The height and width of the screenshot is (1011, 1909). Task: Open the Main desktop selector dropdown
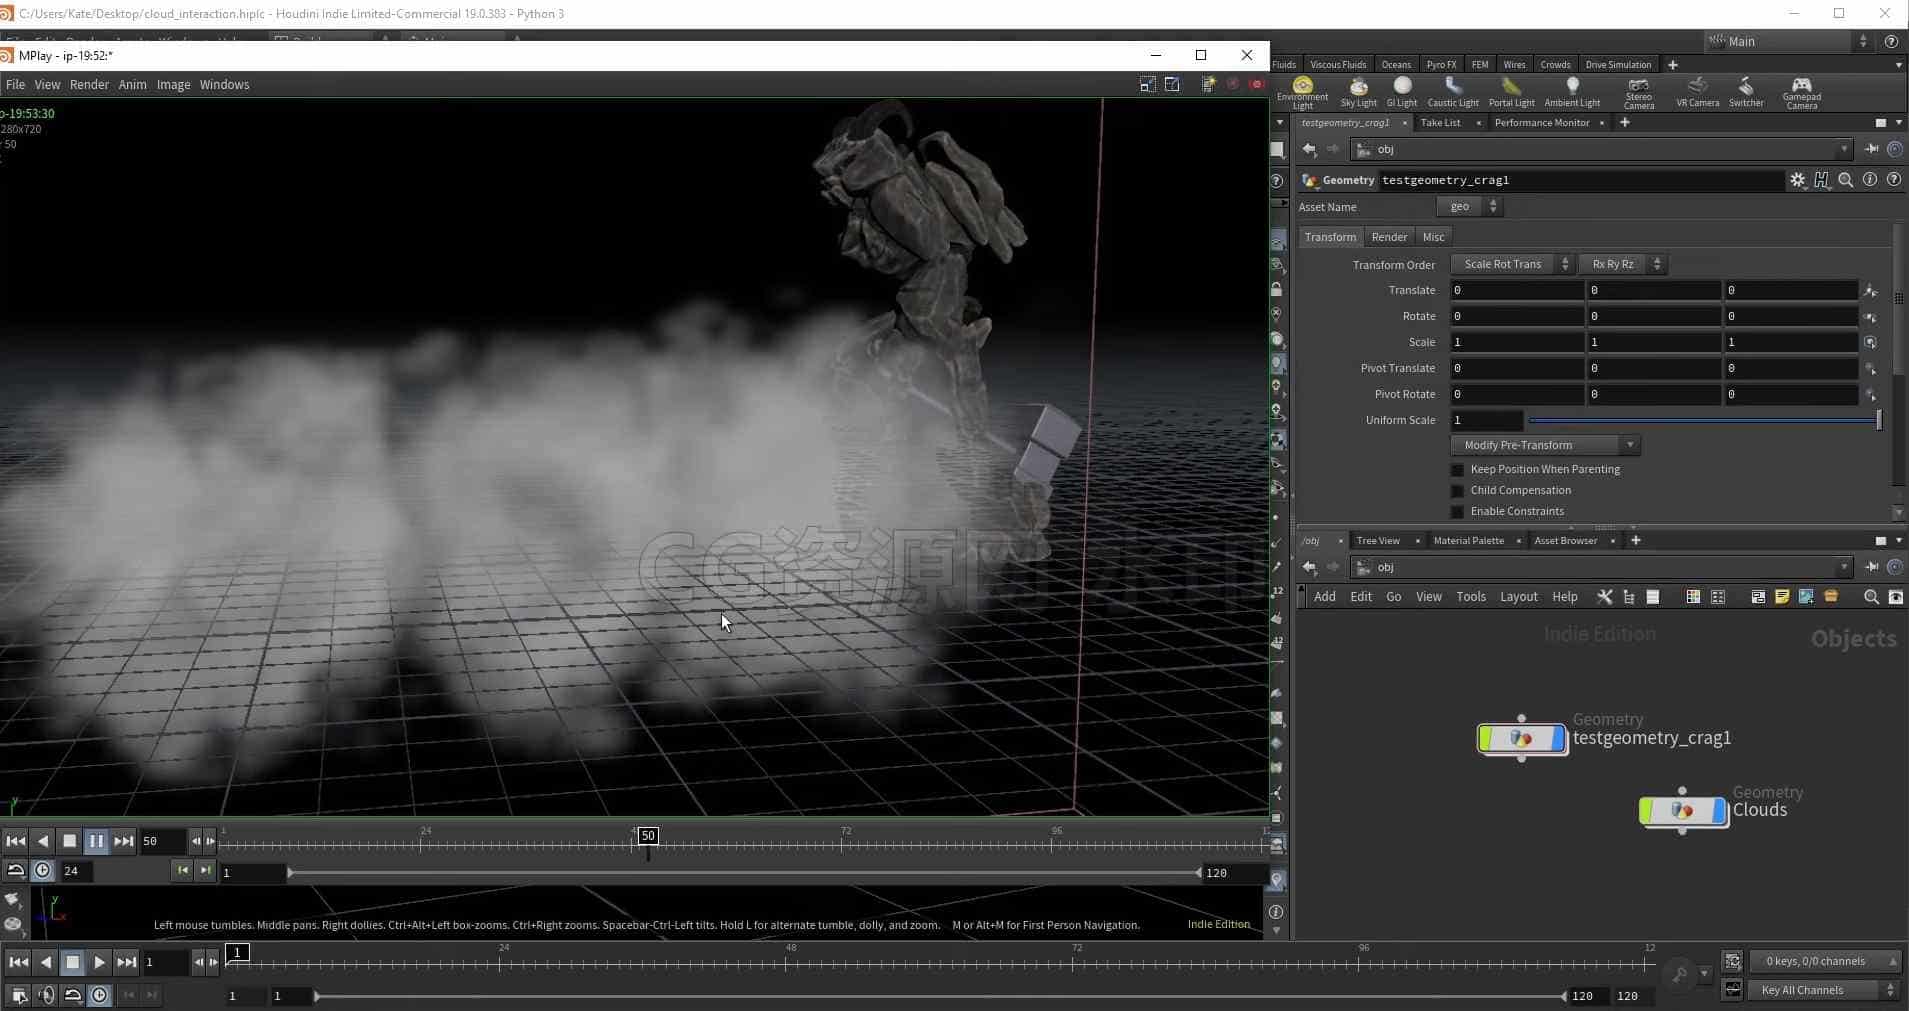click(1788, 41)
